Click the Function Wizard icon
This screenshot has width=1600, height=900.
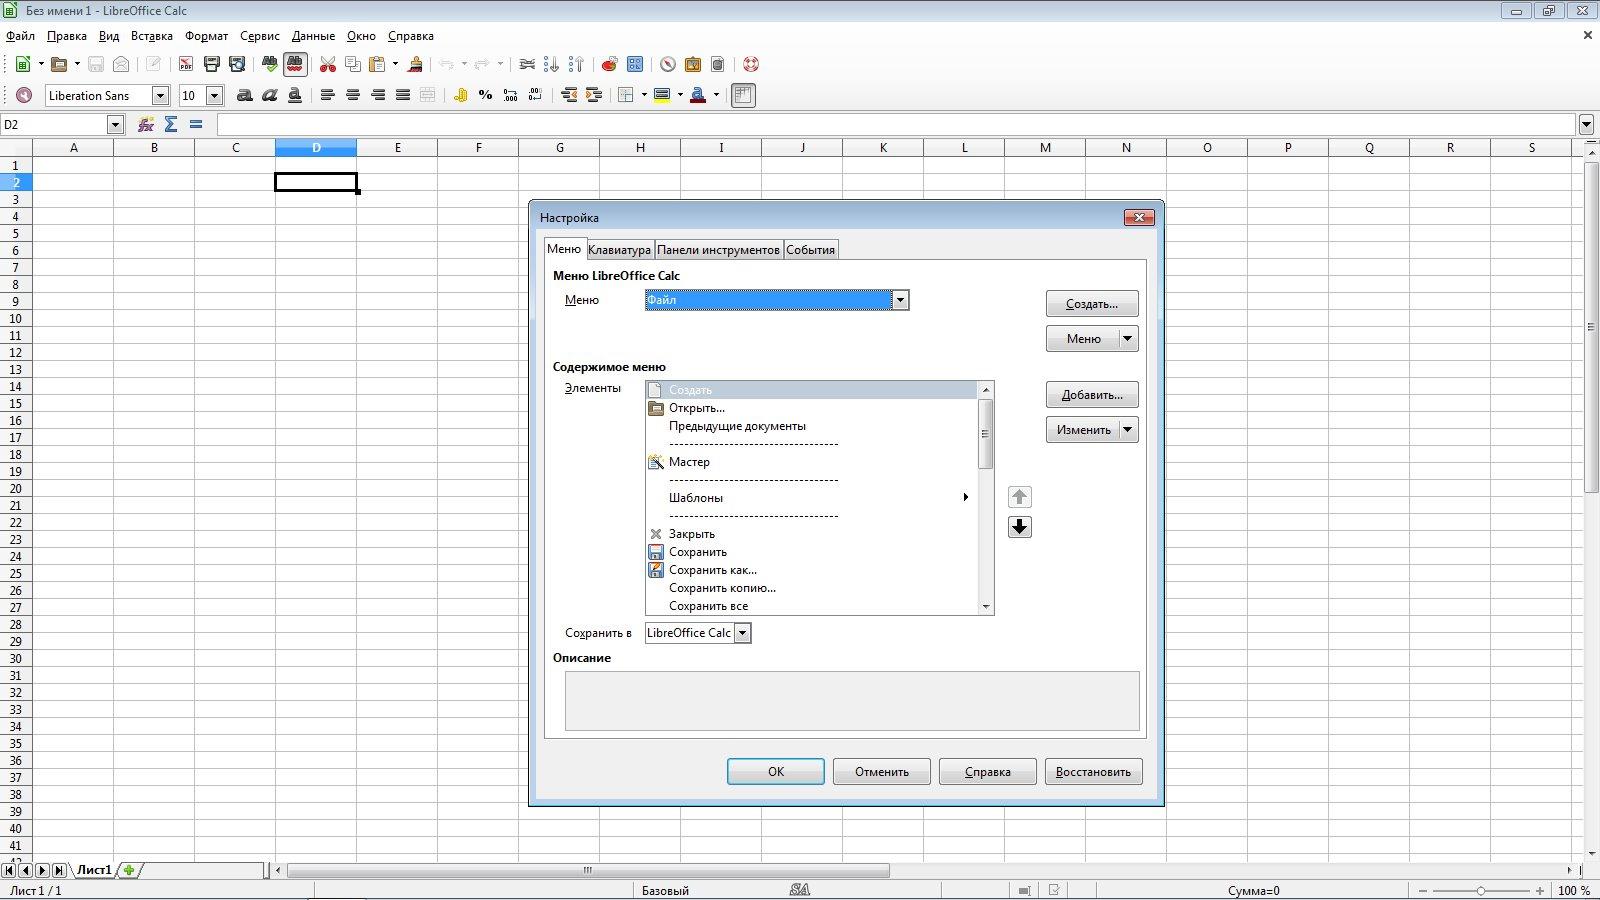pos(146,124)
